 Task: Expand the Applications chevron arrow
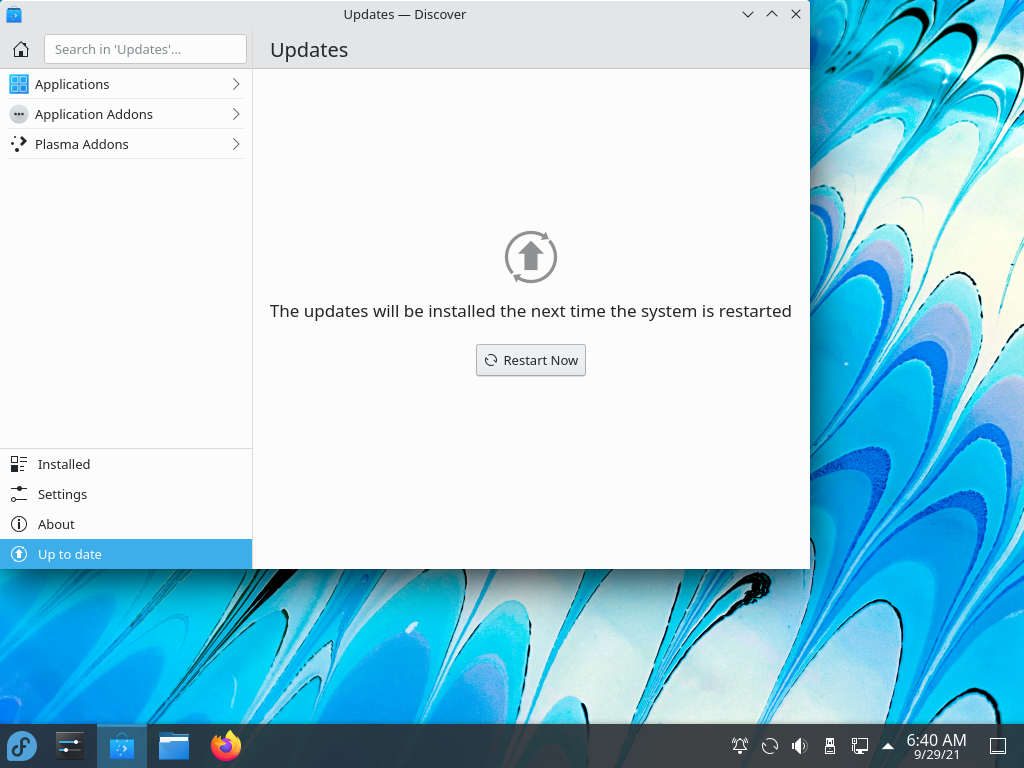(x=236, y=84)
